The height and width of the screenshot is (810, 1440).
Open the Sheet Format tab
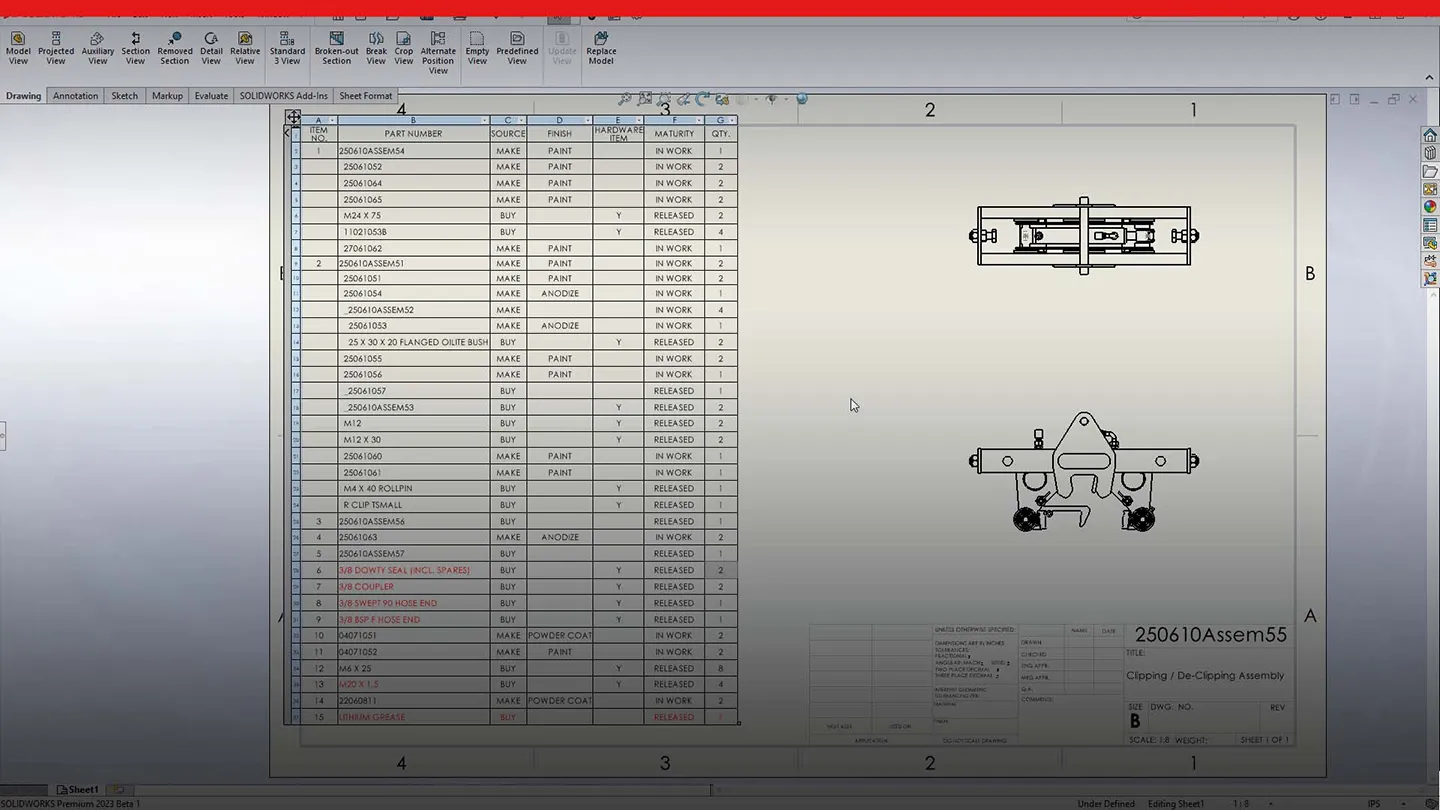click(365, 95)
